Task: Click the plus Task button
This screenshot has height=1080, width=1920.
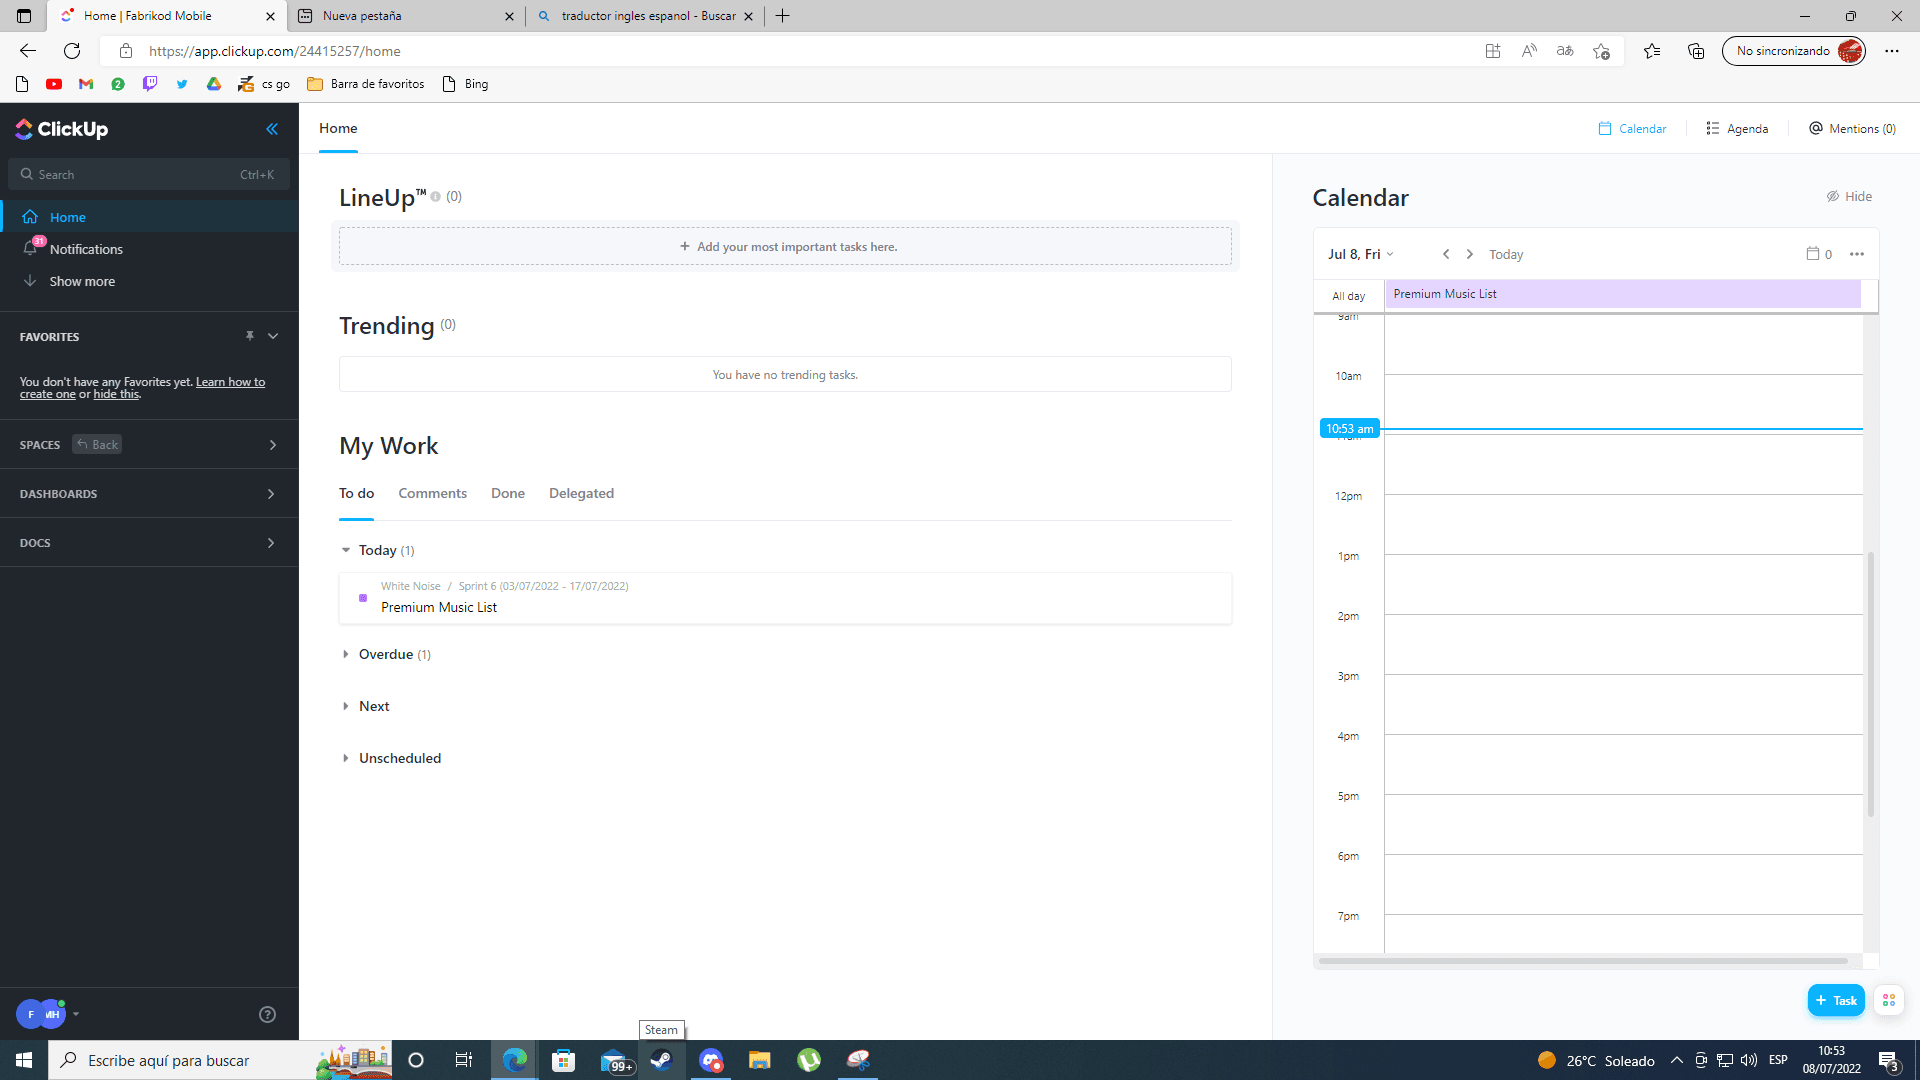Action: coord(1836,1000)
